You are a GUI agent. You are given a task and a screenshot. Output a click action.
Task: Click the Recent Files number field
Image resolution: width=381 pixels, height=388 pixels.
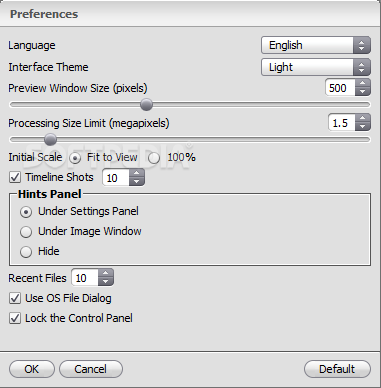point(85,278)
